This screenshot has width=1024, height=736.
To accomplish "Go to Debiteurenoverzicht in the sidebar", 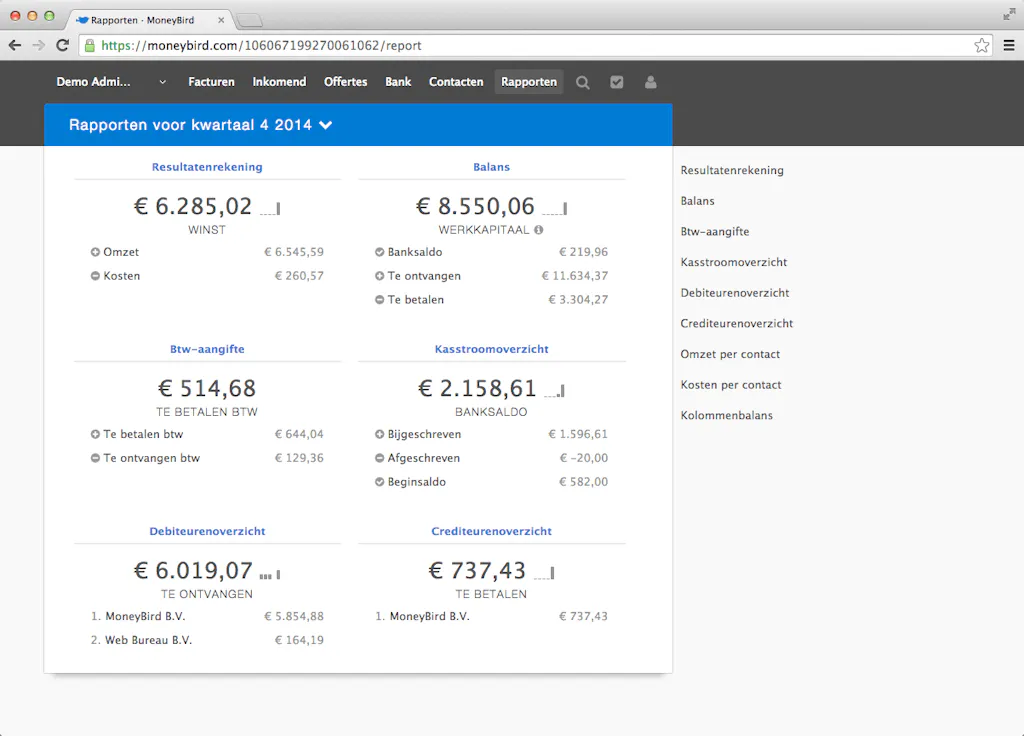I will pos(735,293).
